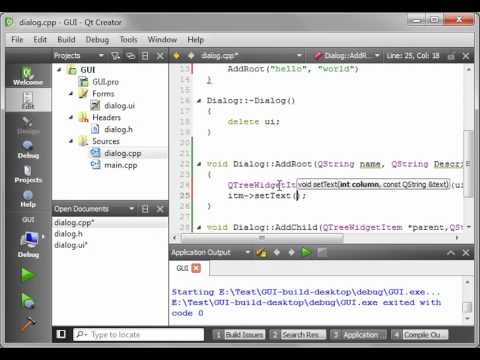Re-run application from output pane
This screenshot has height=360, width=480.
click(306, 252)
